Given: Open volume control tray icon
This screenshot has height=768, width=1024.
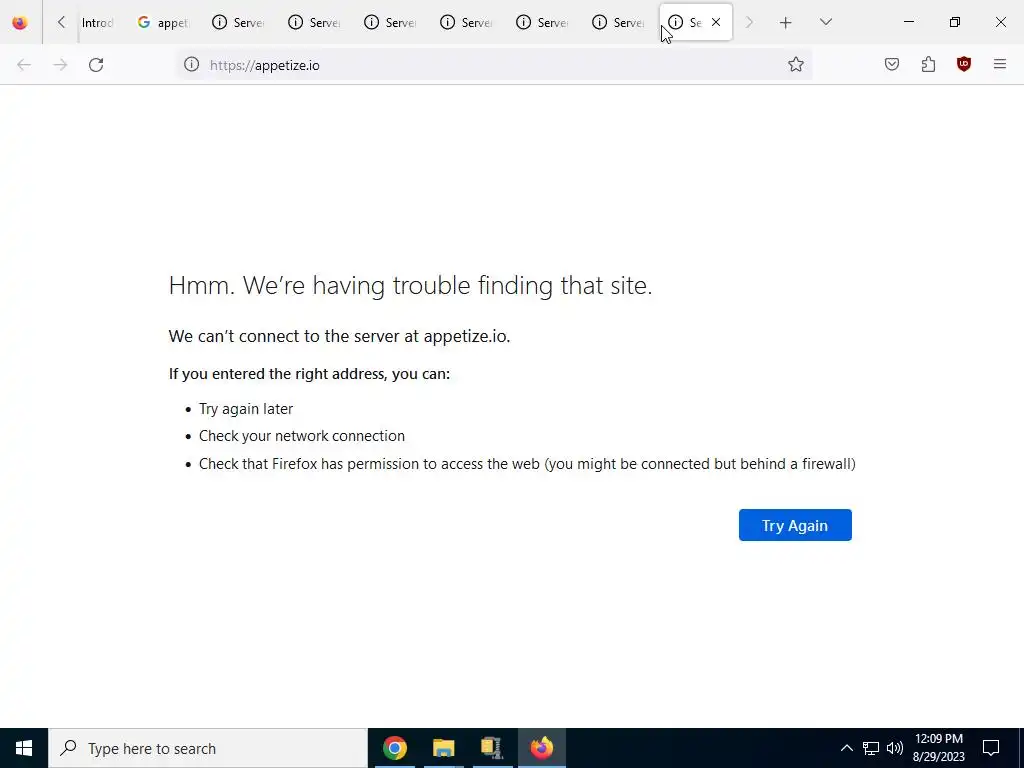Looking at the screenshot, I should (895, 748).
